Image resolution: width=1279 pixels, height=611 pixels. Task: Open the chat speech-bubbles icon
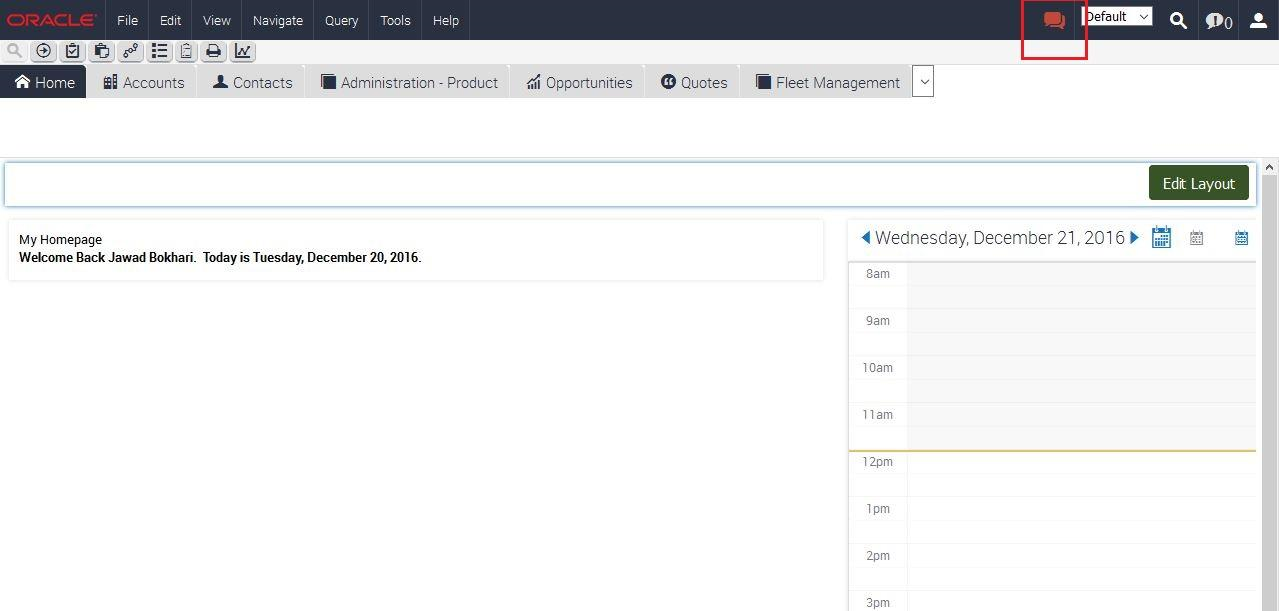[x=1053, y=20]
